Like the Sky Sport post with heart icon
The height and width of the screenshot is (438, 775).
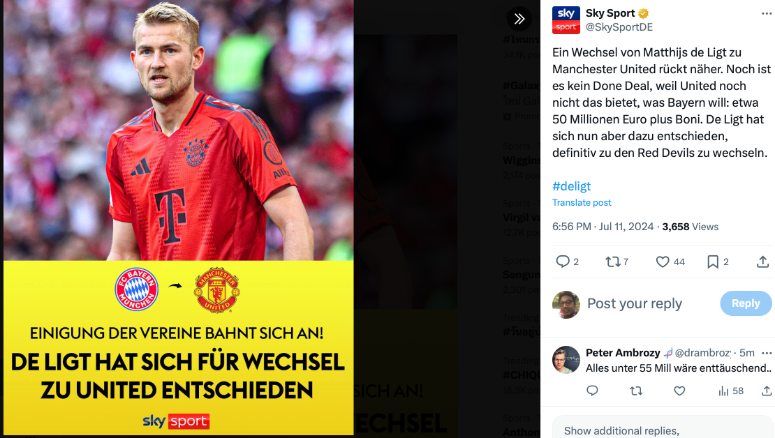click(x=670, y=262)
